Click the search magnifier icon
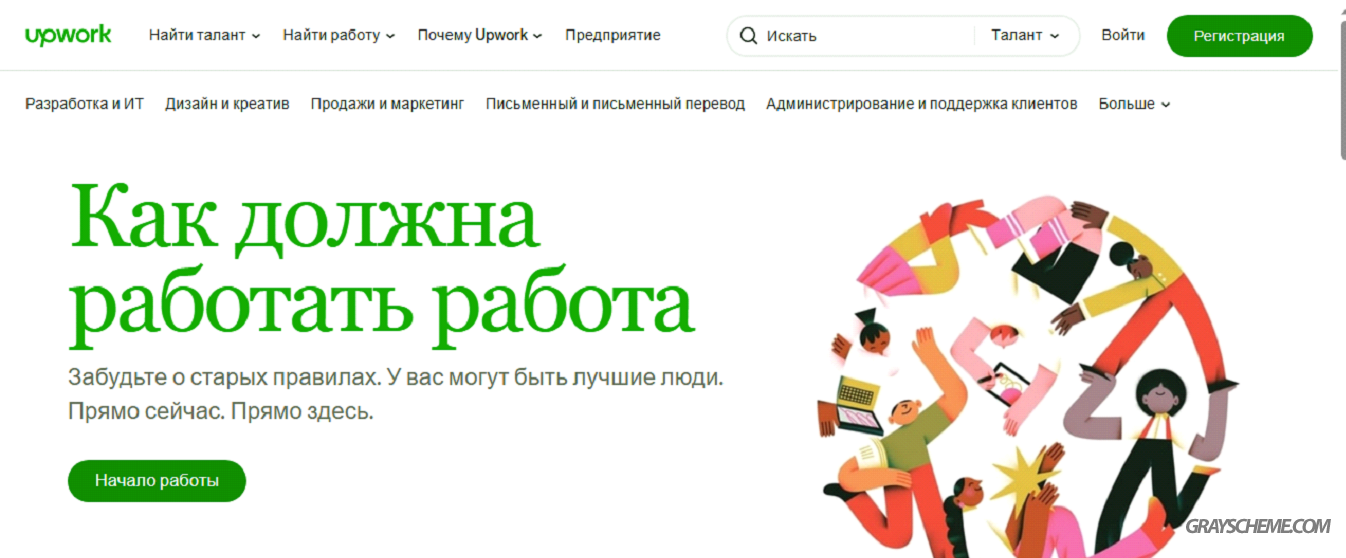The image size is (1346, 558). point(748,36)
